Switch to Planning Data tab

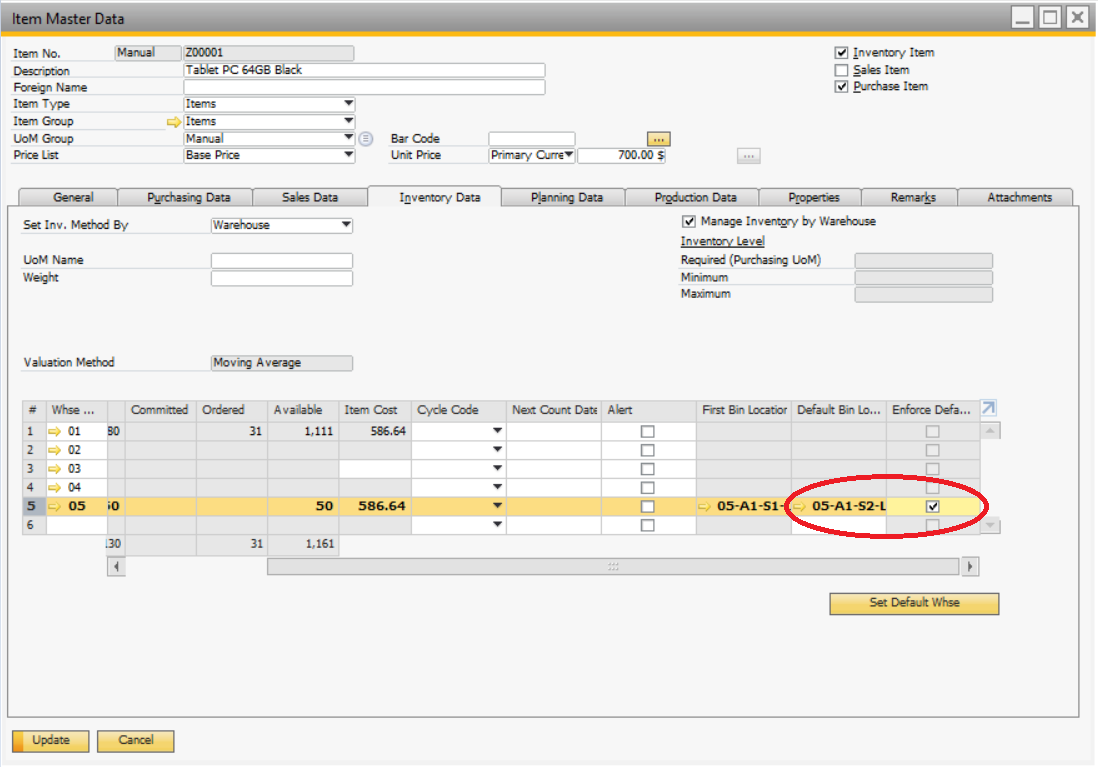click(x=567, y=198)
